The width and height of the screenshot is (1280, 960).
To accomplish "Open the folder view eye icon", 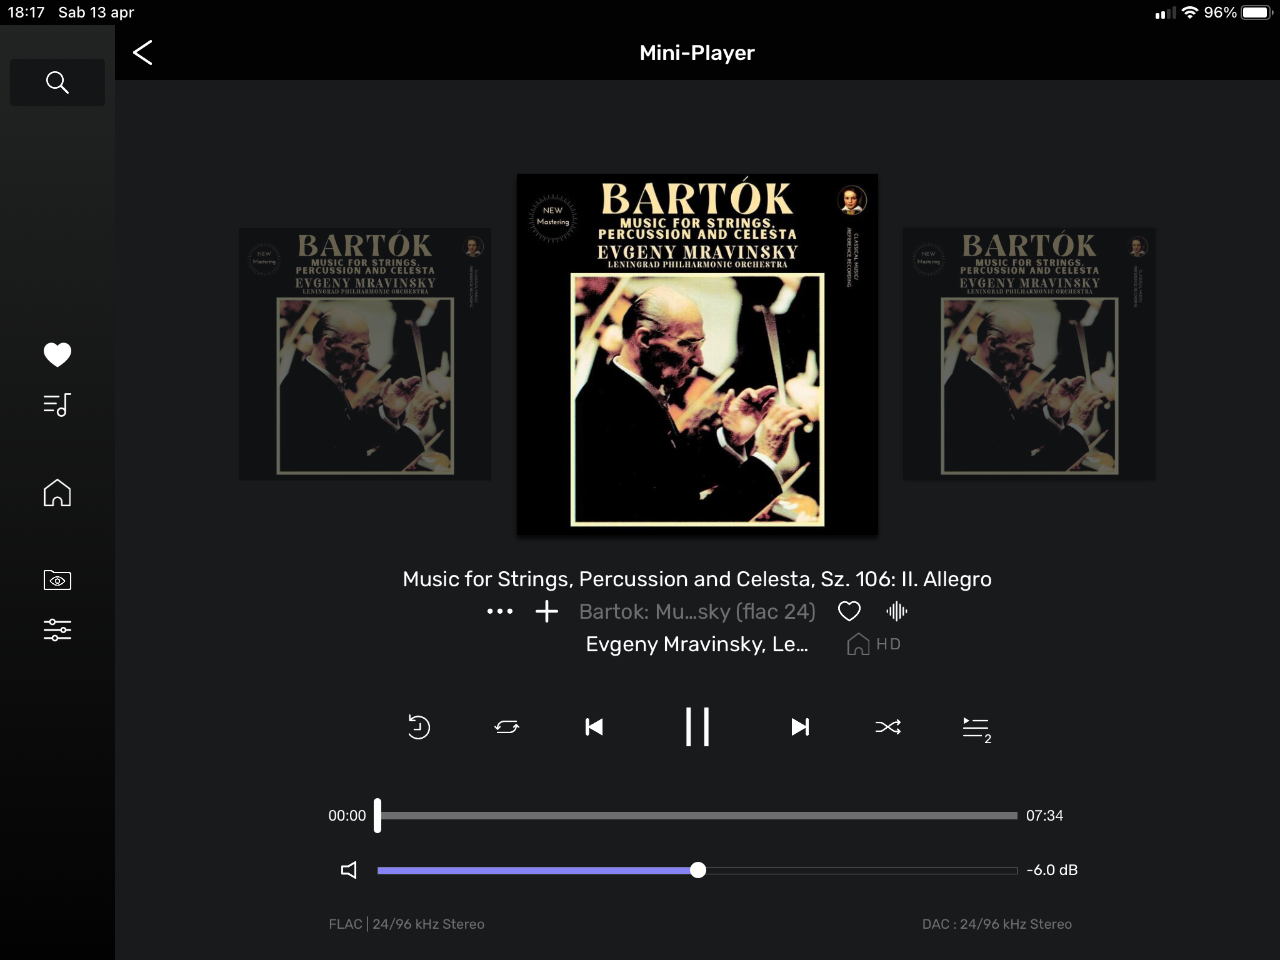I will 57,580.
